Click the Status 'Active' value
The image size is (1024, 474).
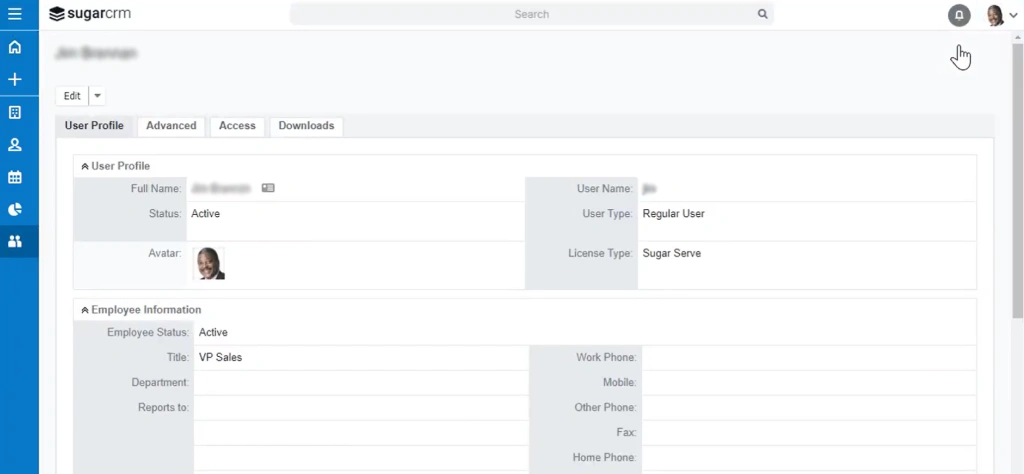tap(205, 213)
